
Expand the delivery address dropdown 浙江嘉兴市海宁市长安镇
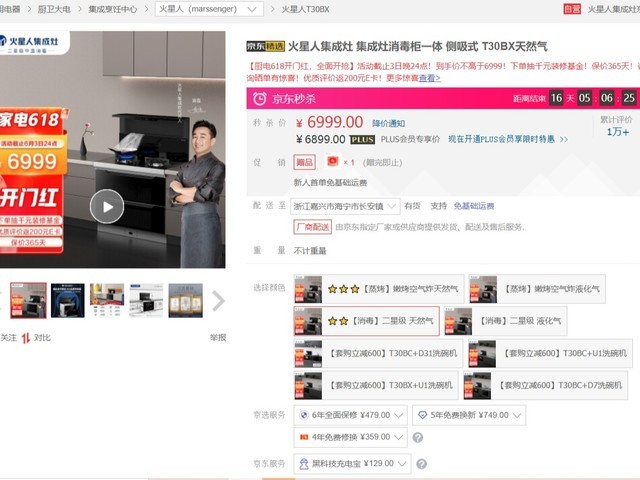click(x=344, y=206)
